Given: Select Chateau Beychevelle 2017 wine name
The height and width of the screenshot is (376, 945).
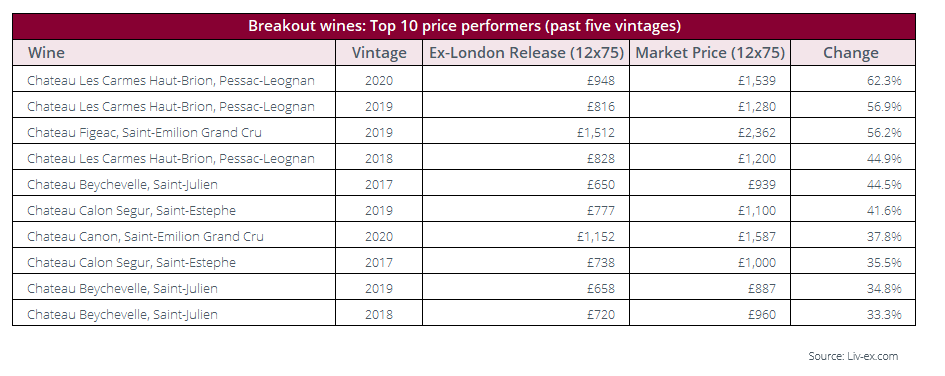Looking at the screenshot, I should (122, 185).
